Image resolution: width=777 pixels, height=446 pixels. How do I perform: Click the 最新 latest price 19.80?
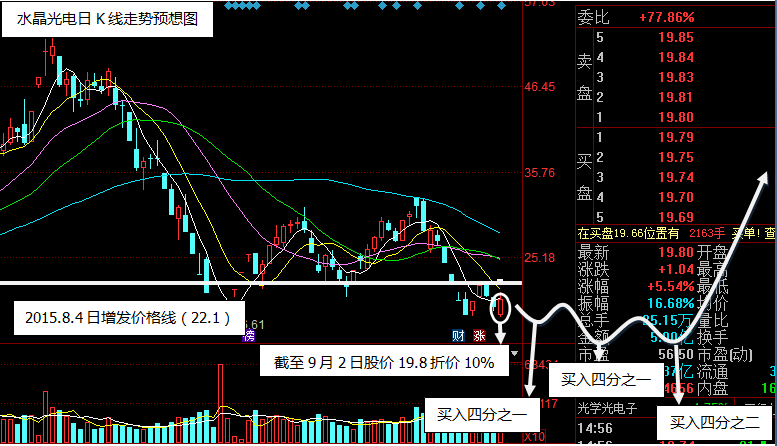675,252
